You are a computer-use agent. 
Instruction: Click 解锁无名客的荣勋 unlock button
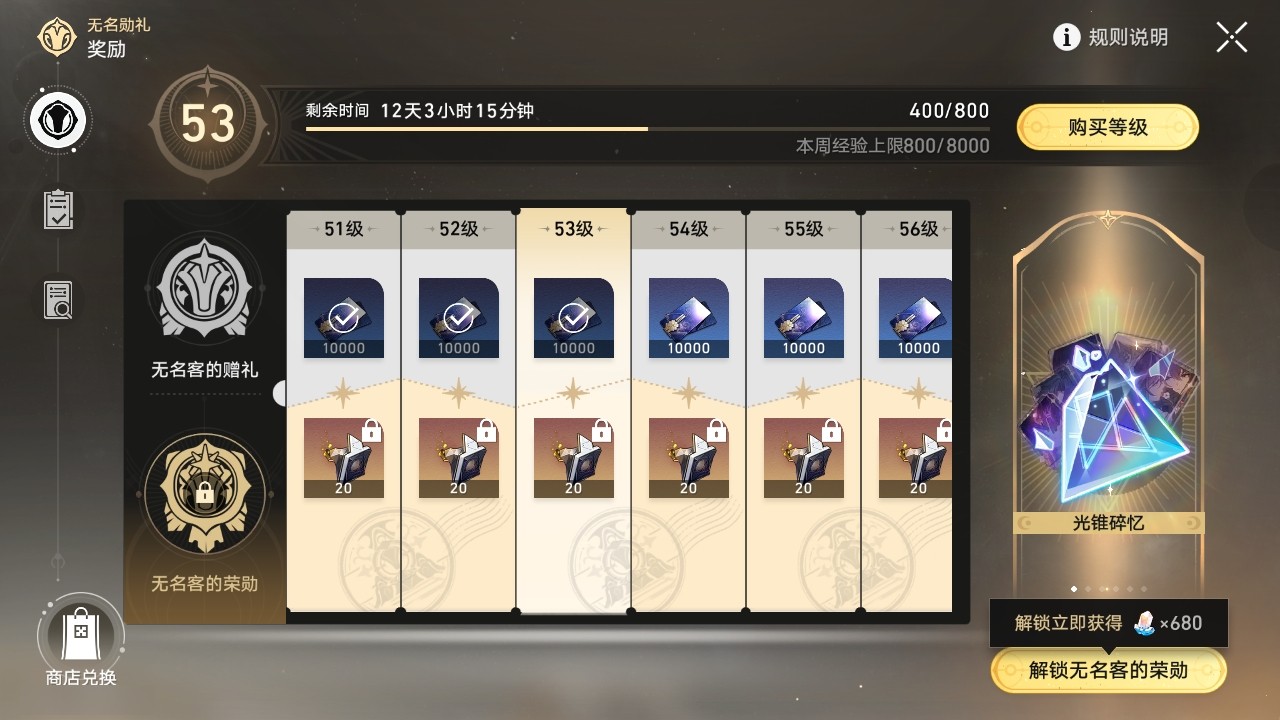point(1108,670)
